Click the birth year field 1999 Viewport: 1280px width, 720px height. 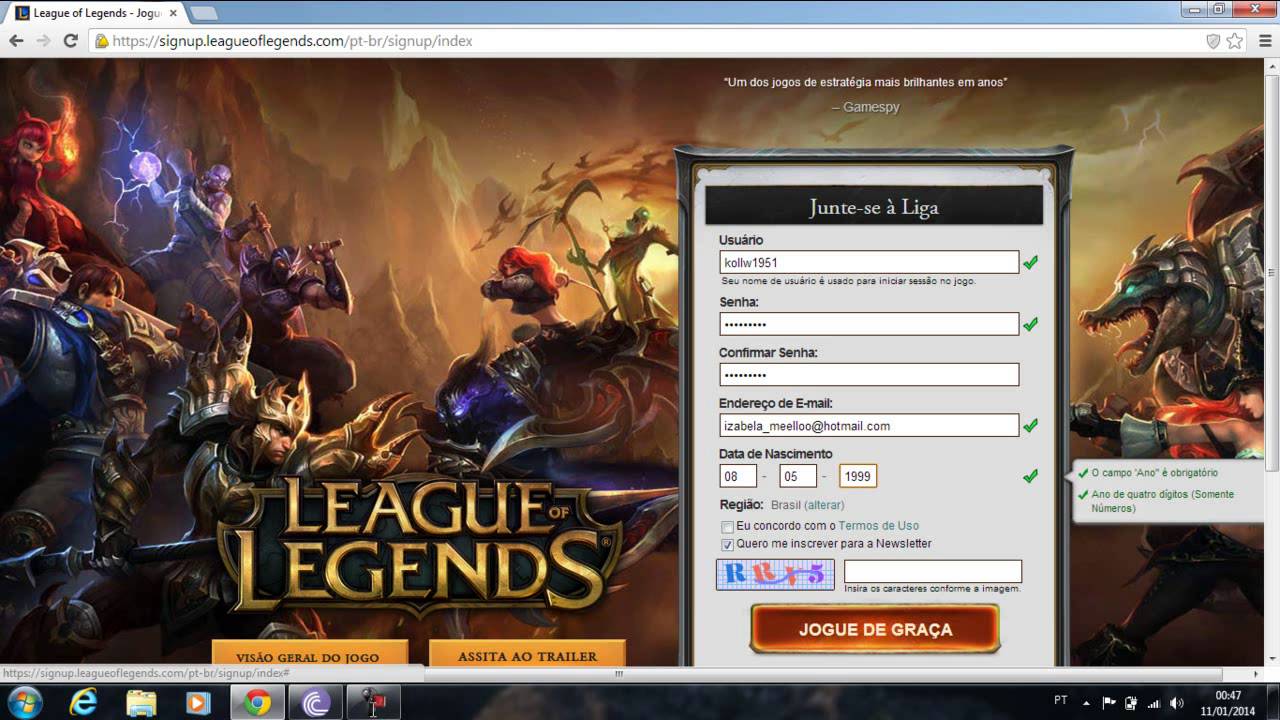click(x=858, y=477)
